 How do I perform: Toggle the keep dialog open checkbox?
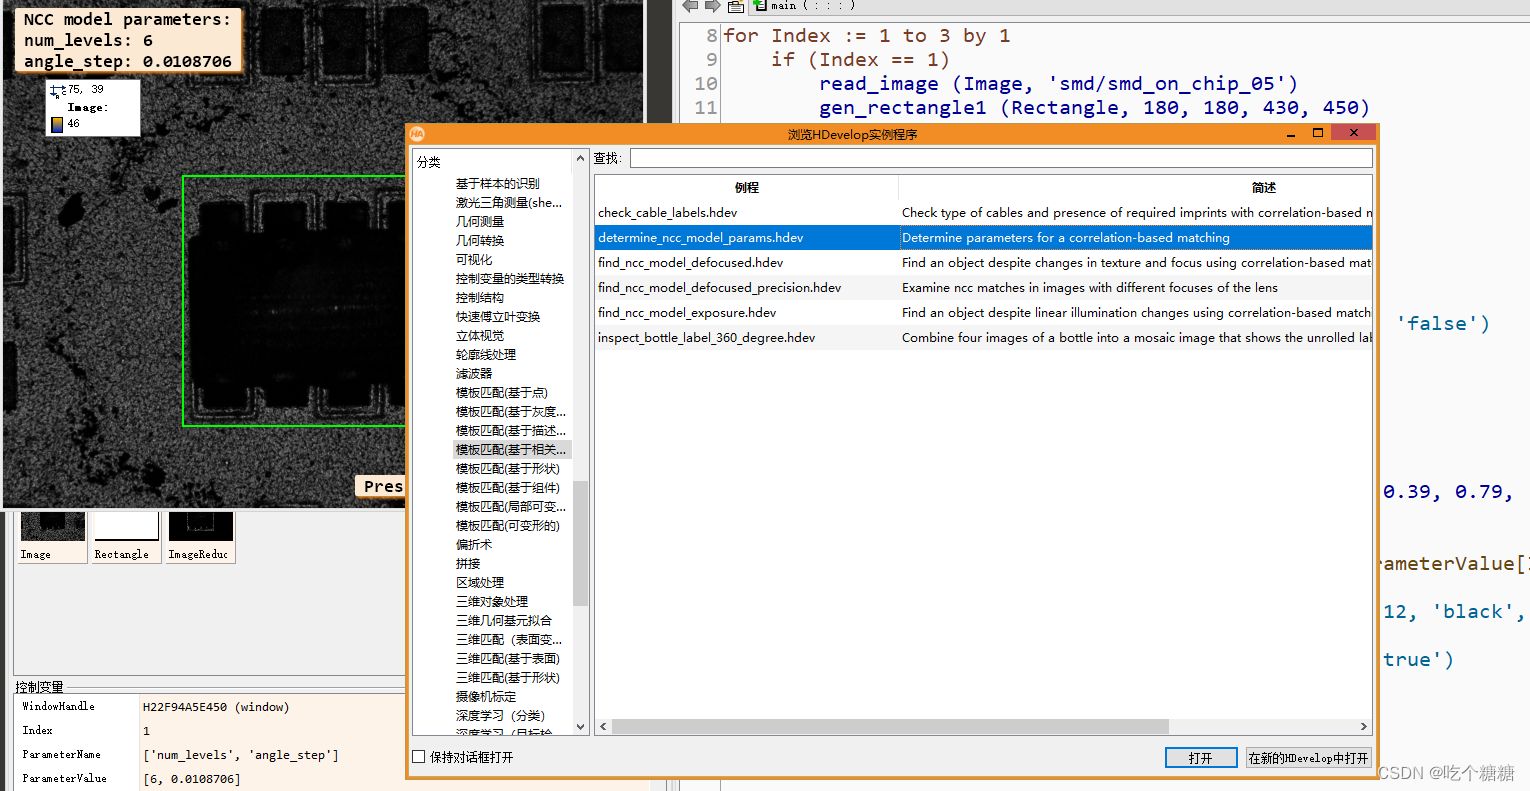419,757
